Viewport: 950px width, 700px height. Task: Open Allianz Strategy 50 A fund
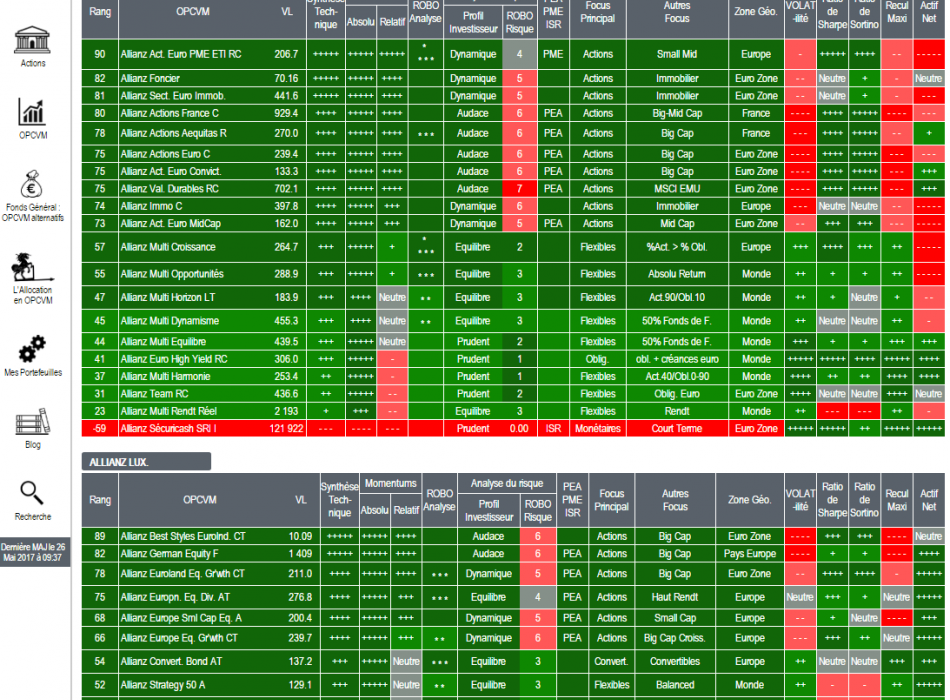[163, 685]
